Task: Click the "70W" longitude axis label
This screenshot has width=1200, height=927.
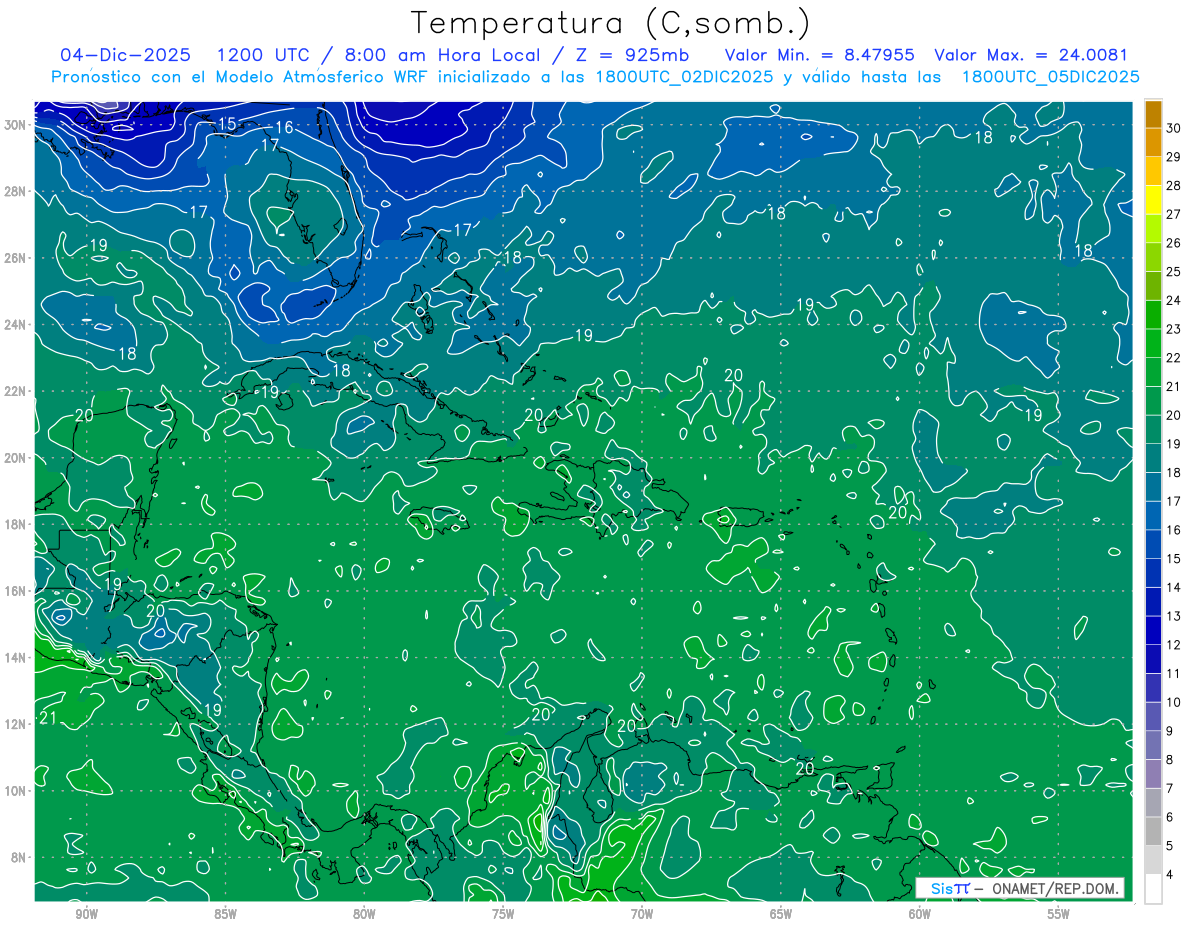Action: 642,914
